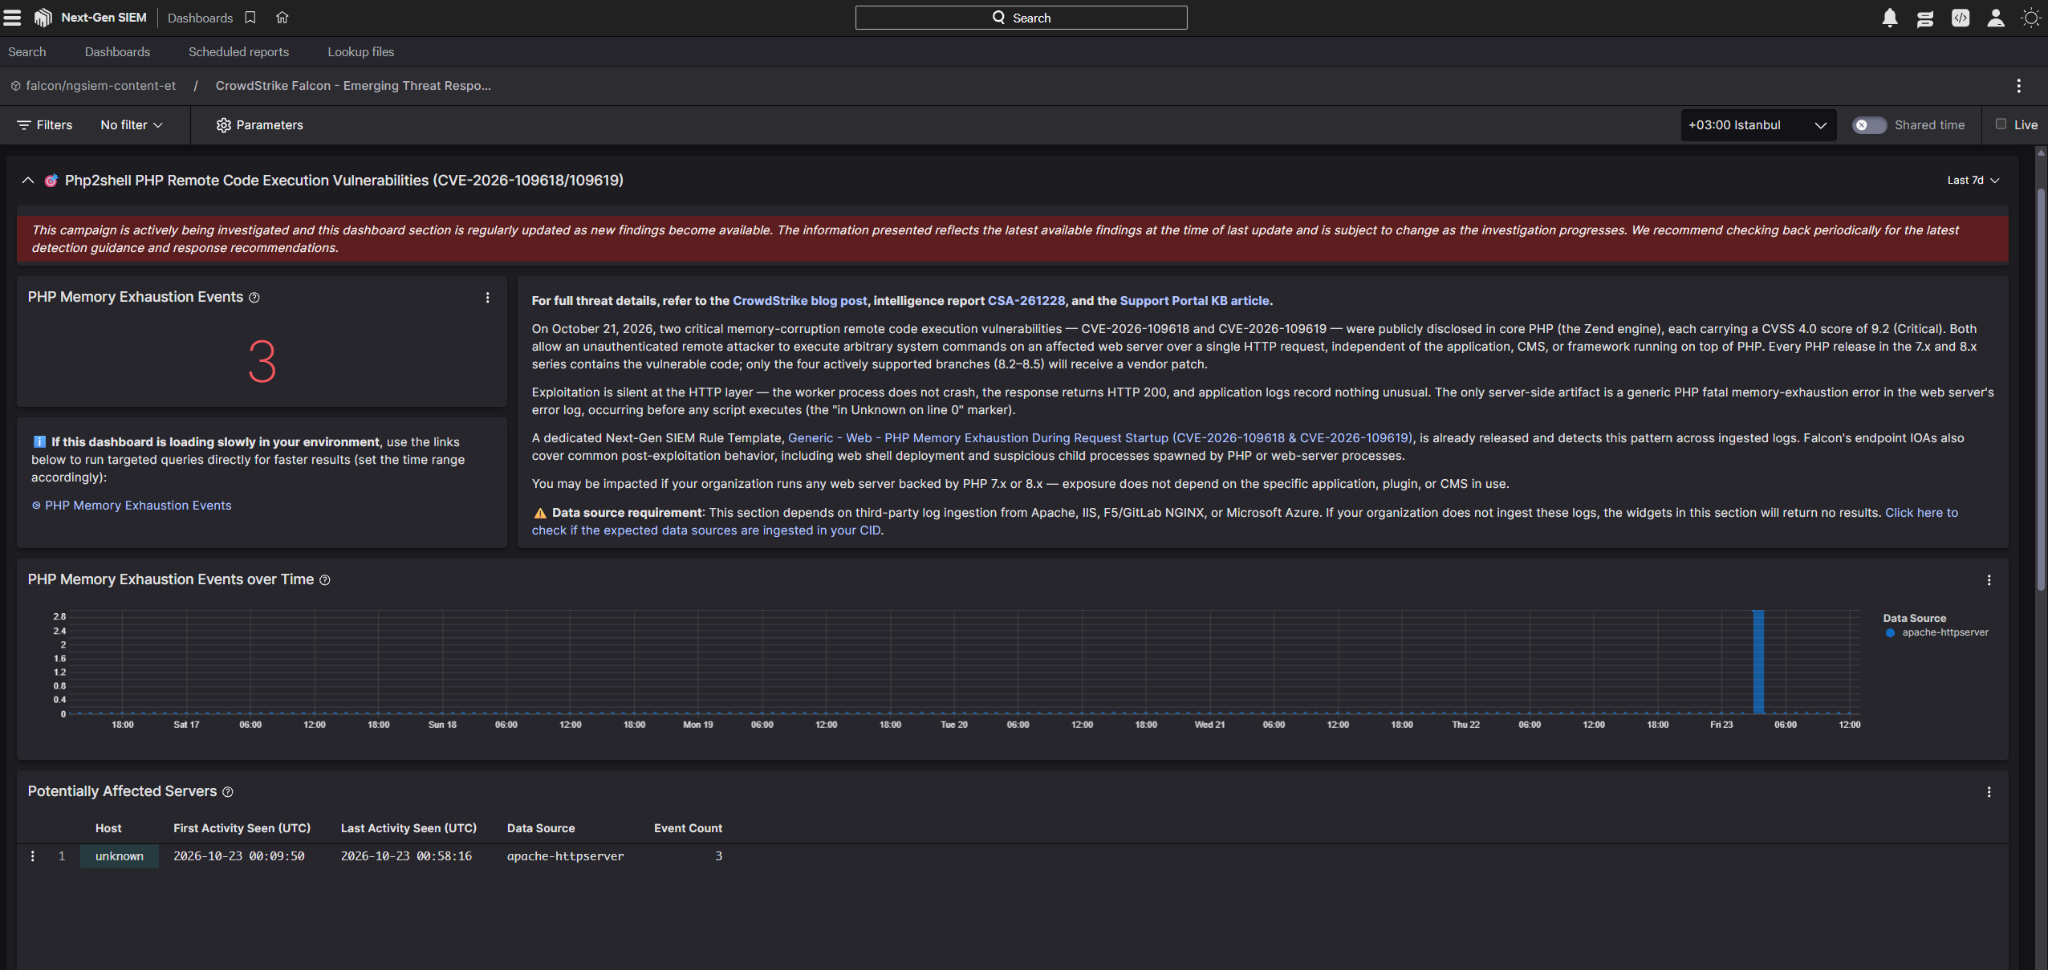Click the blue bar in the time chart
The image size is (2048, 970).
click(x=1758, y=662)
